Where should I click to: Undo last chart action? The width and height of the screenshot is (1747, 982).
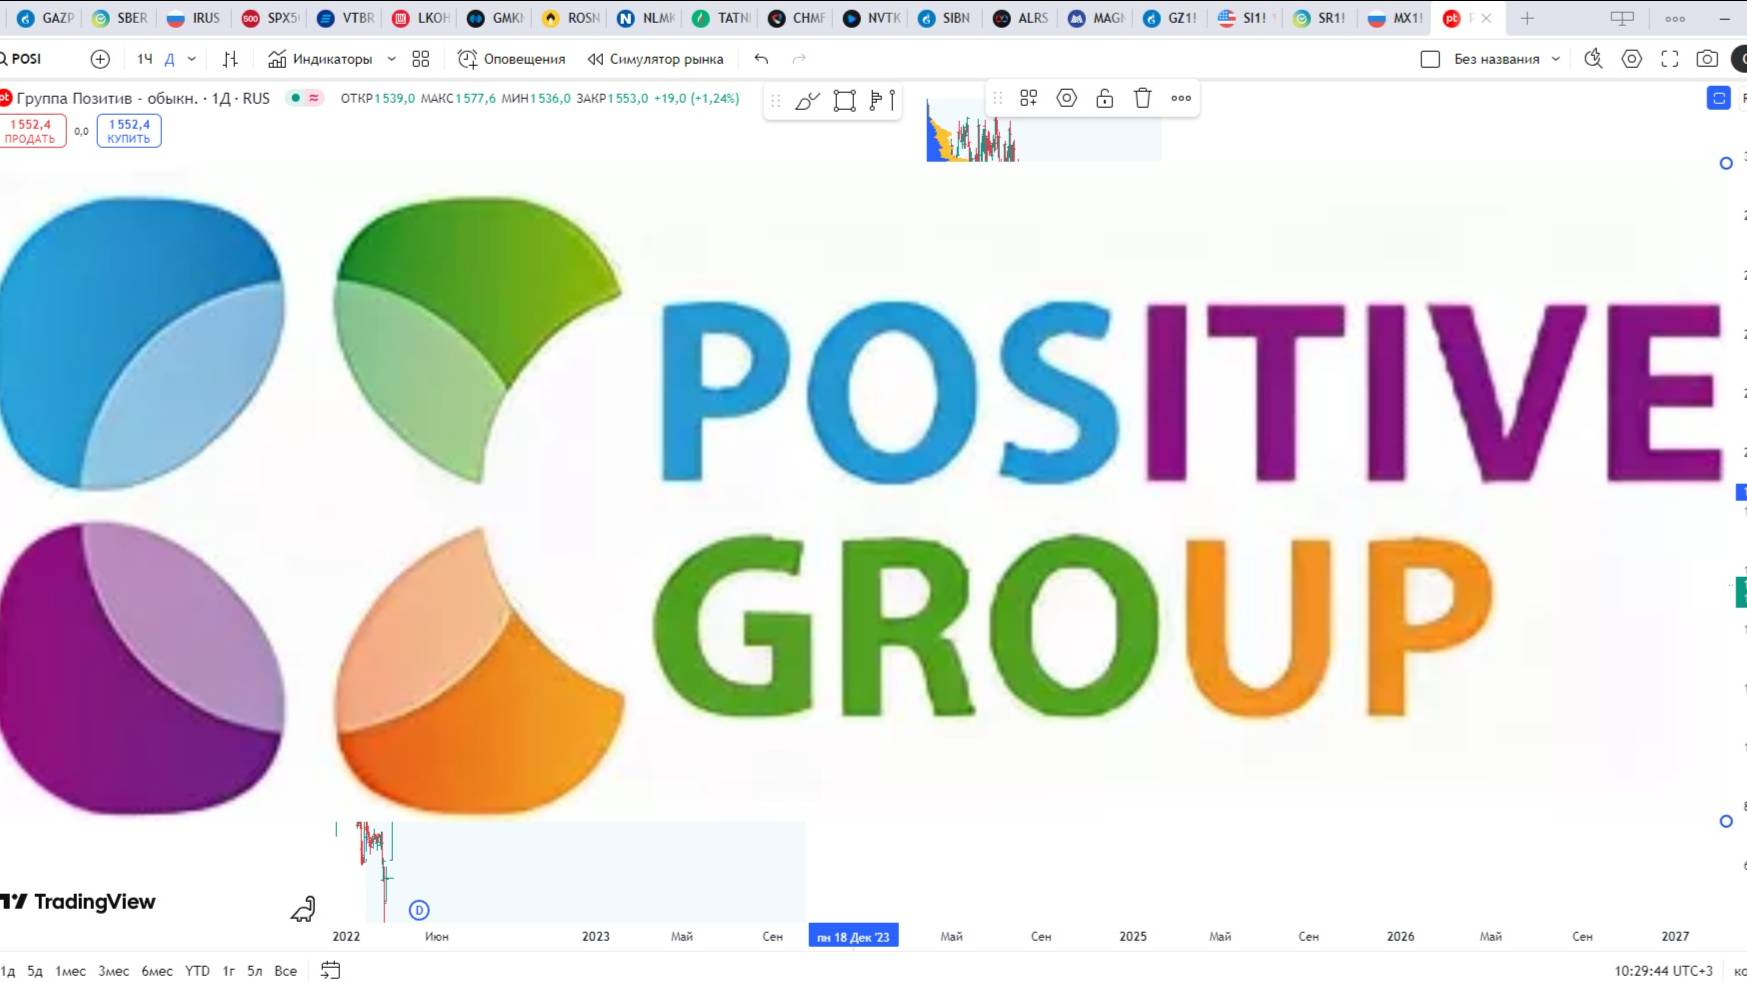pyautogui.click(x=761, y=59)
